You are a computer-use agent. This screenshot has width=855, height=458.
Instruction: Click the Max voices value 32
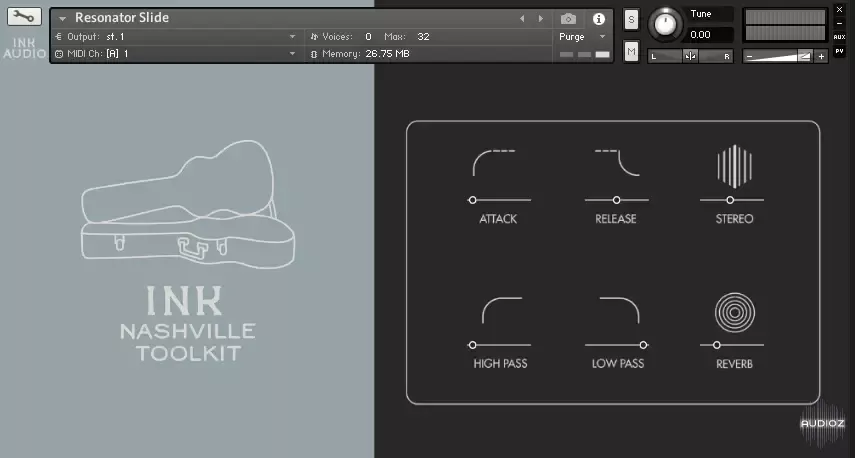[423, 37]
